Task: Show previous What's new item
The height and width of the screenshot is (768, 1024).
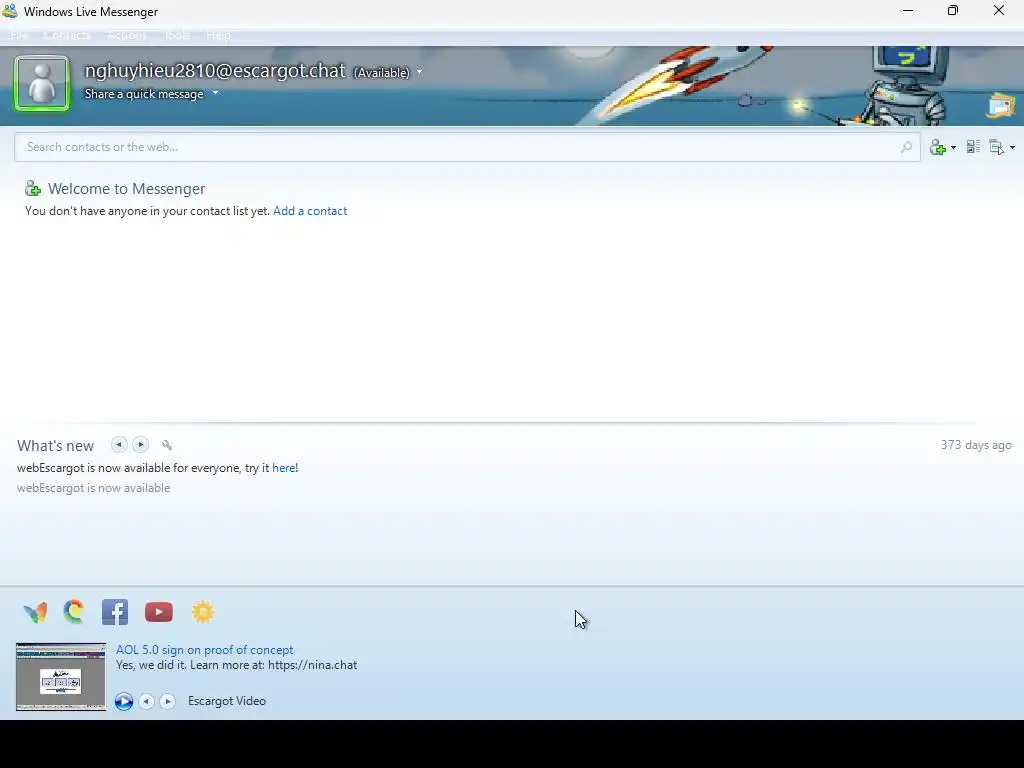Action: (119, 445)
